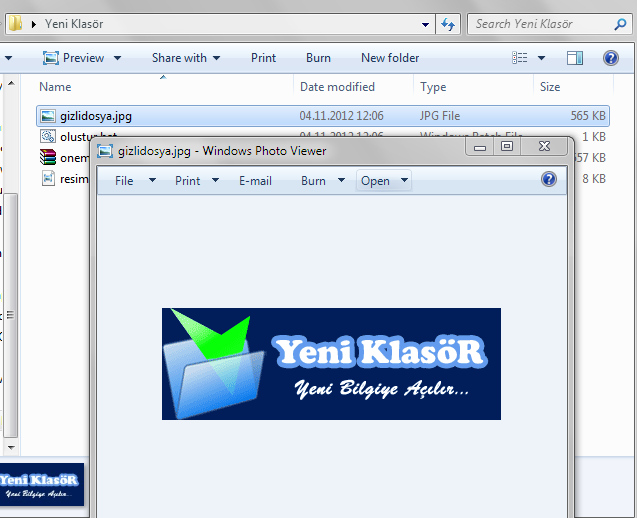This screenshot has width=637, height=518.
Task: Click the Photo Viewer help icon
Action: coord(548,180)
